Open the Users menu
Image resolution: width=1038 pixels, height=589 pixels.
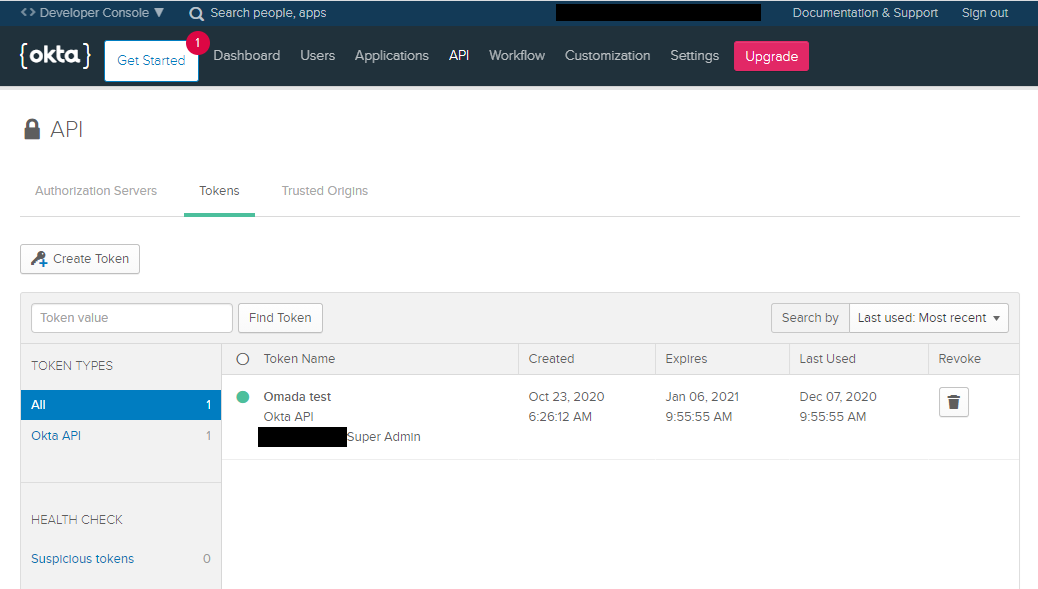click(x=317, y=56)
